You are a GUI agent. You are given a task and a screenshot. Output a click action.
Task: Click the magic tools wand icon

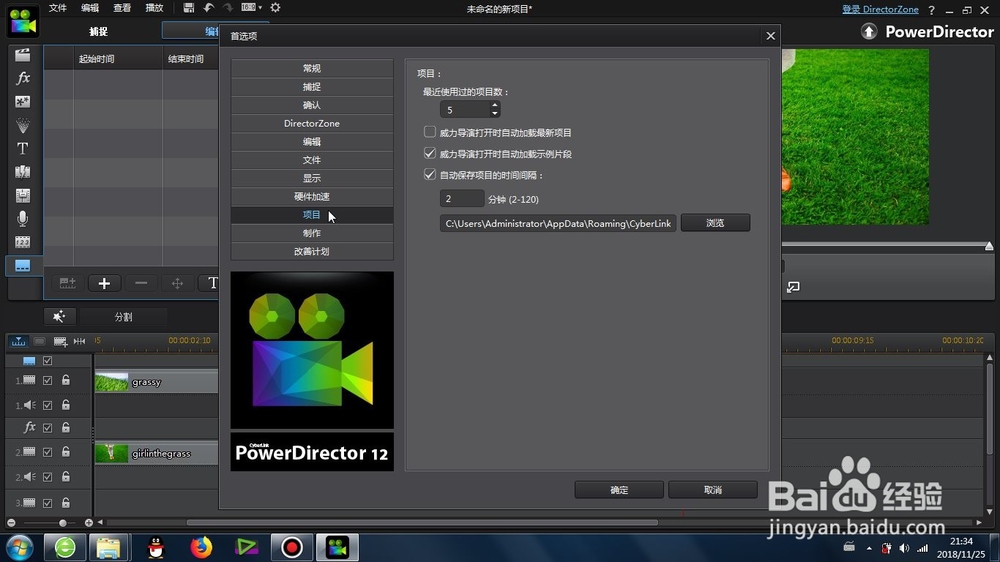59,316
